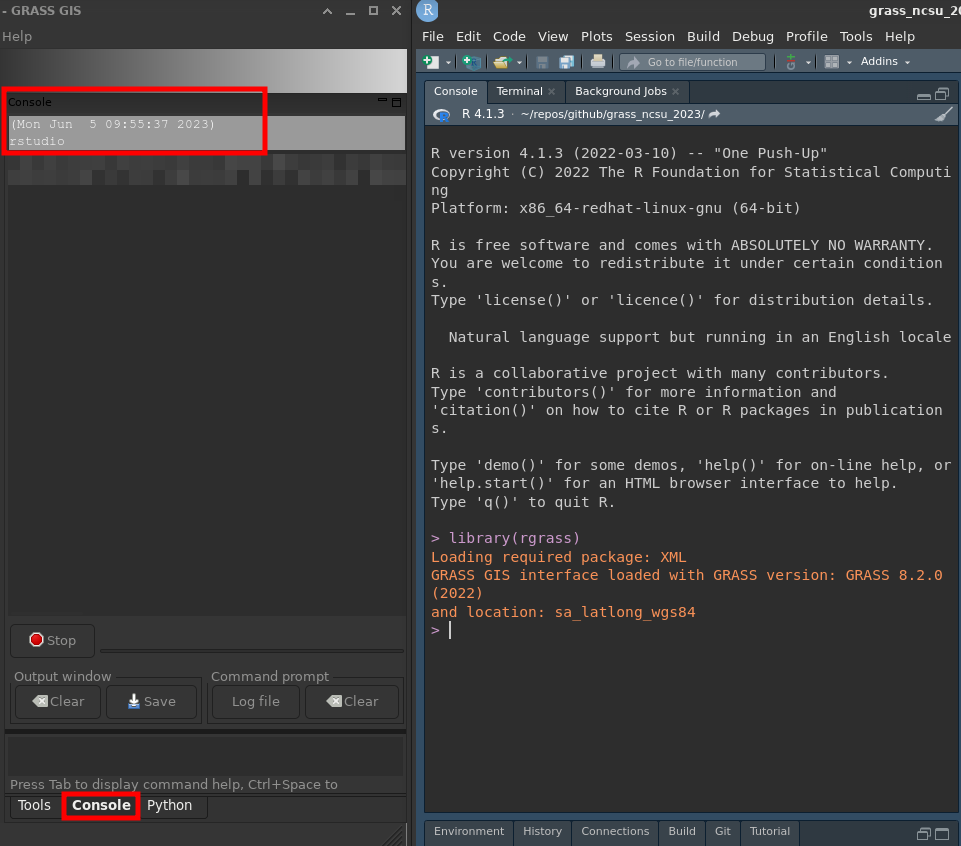Clear RStudio console with broom icon
961x846 pixels.
(944, 114)
